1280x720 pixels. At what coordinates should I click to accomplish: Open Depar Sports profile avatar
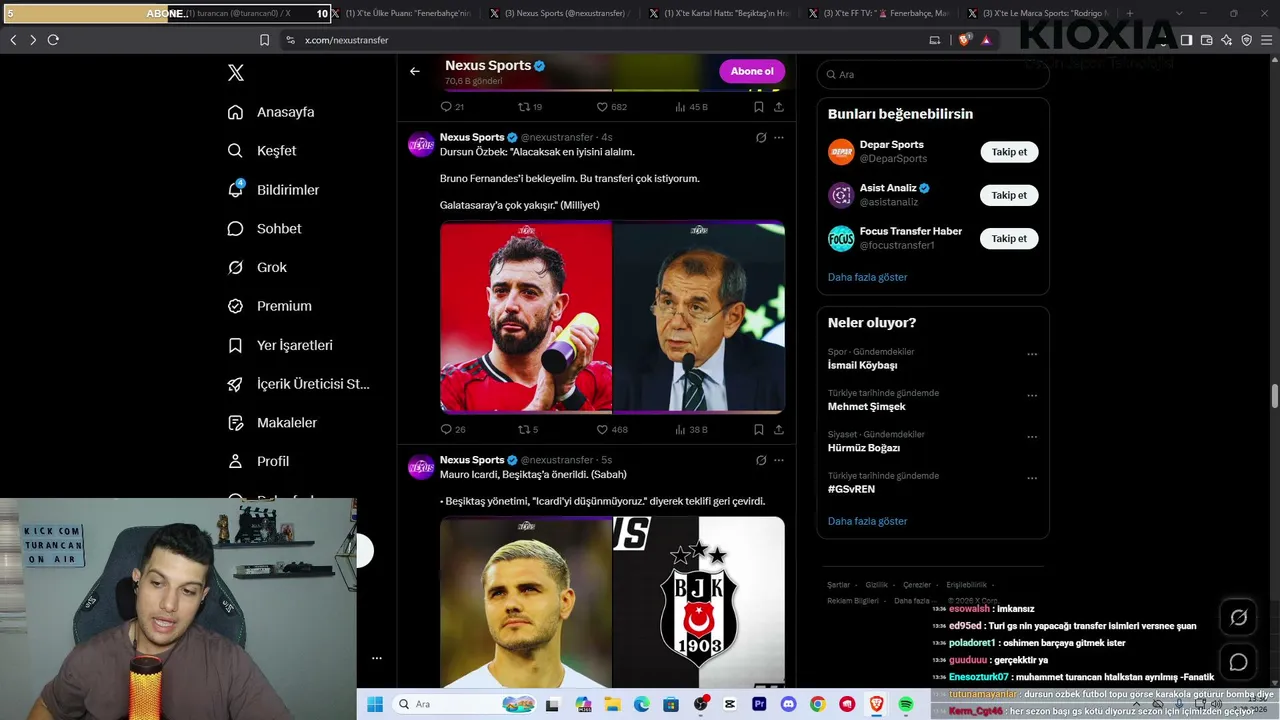[x=841, y=152]
